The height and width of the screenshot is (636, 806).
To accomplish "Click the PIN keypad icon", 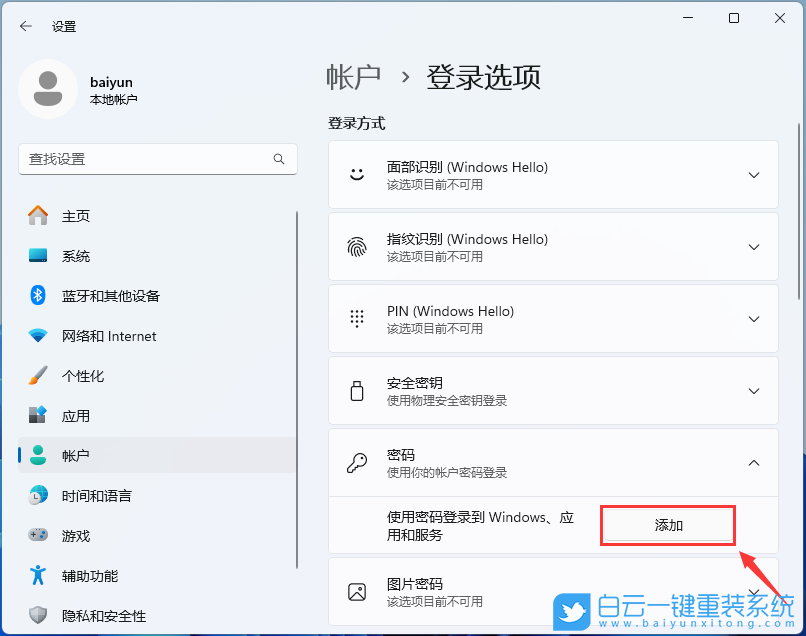I will point(356,318).
